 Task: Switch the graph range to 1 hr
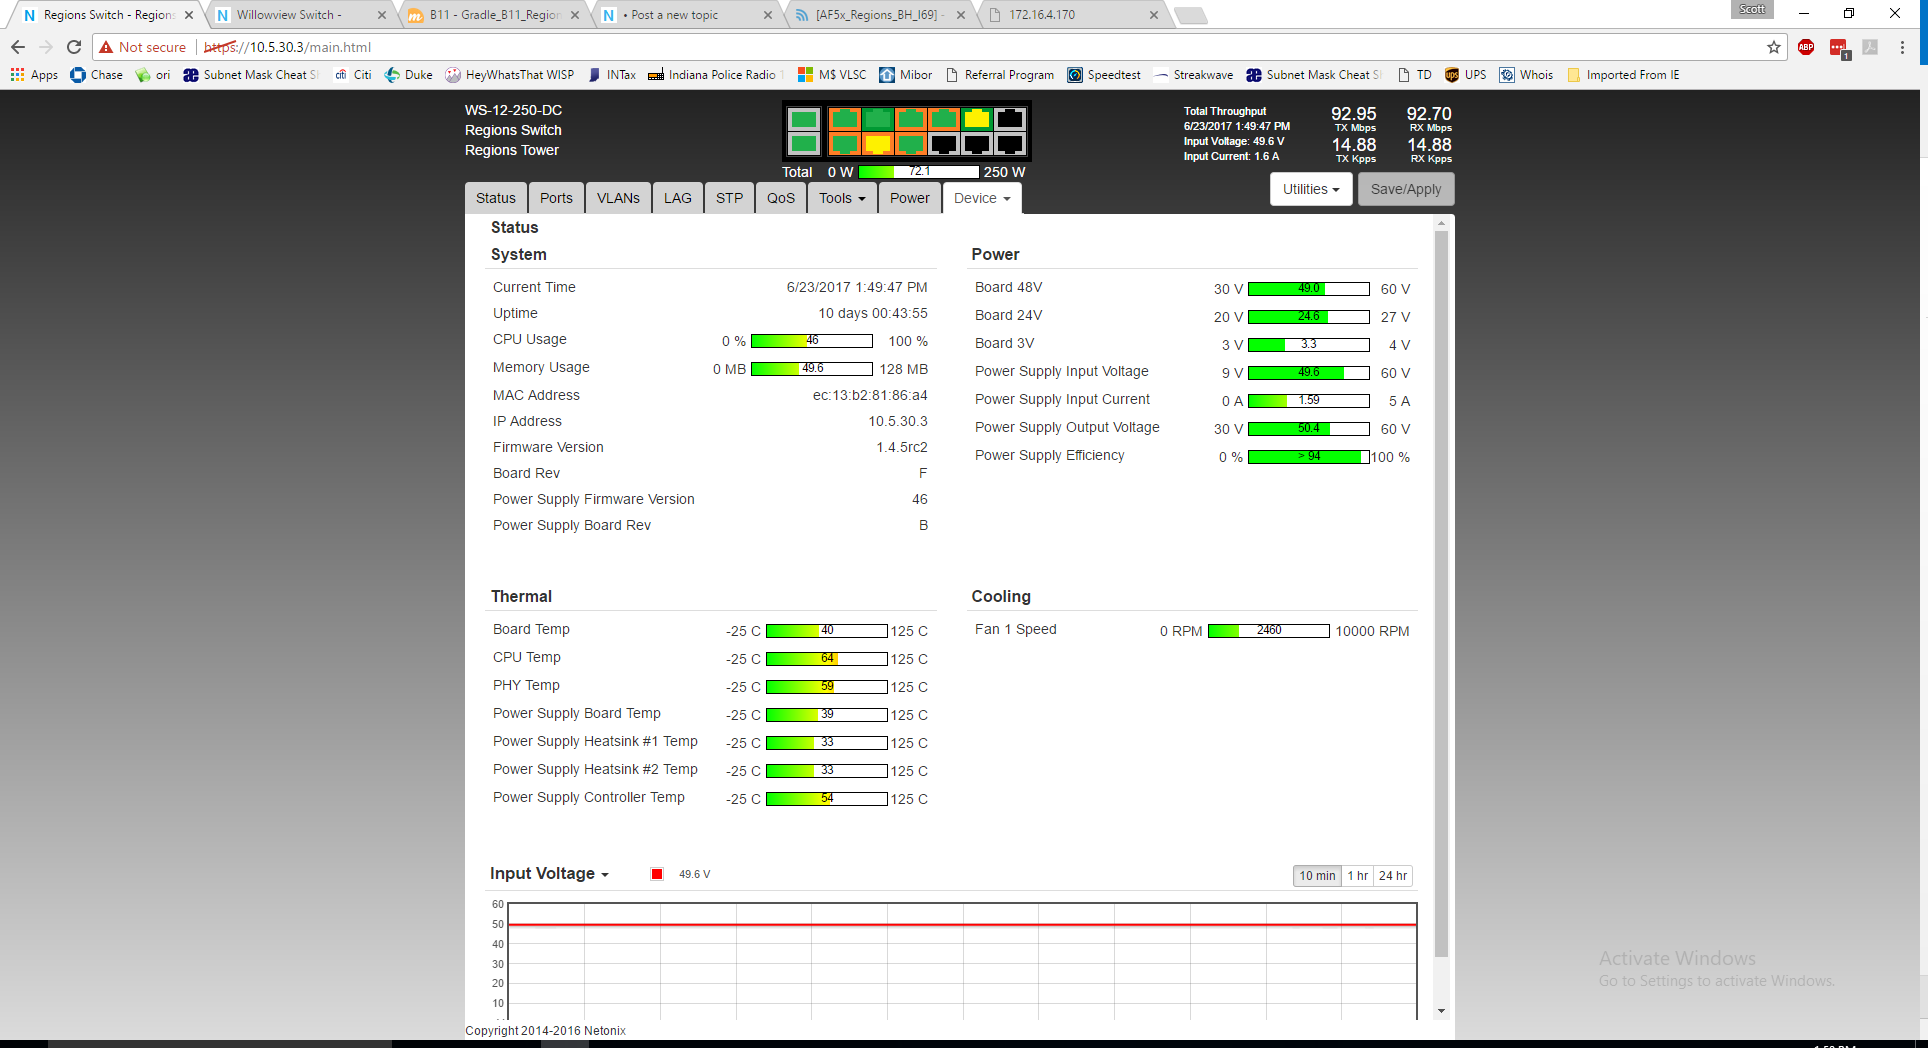(1357, 876)
